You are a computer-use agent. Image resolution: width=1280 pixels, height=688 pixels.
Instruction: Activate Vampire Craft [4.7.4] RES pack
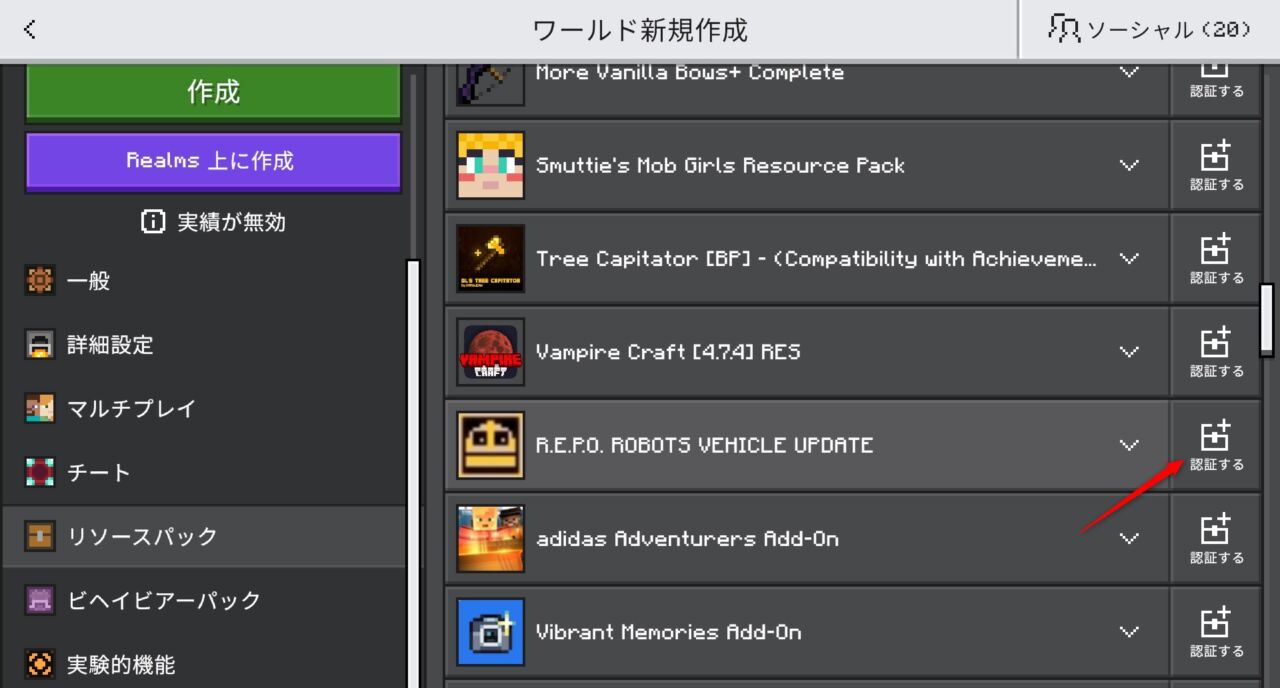coord(1216,352)
